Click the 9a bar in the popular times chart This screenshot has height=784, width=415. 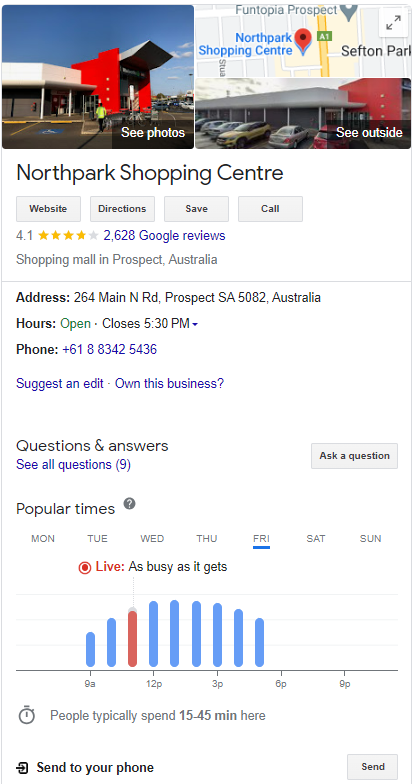90,650
